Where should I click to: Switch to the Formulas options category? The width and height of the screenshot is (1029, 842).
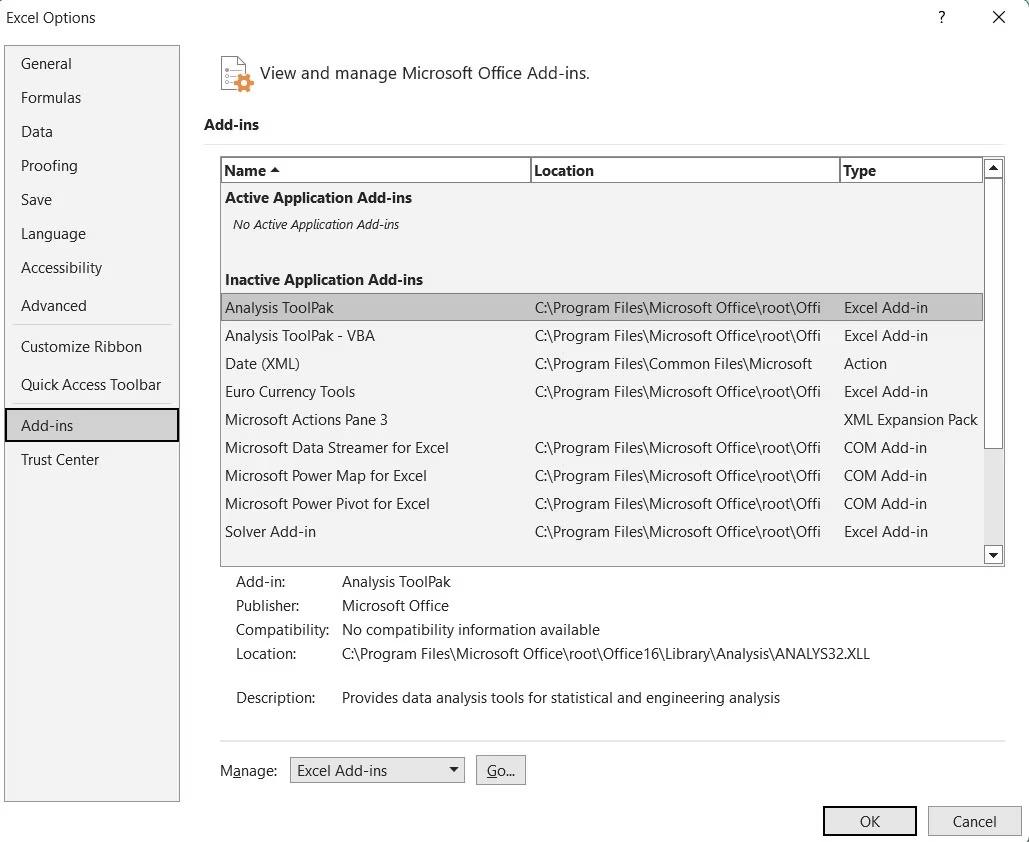coord(51,98)
